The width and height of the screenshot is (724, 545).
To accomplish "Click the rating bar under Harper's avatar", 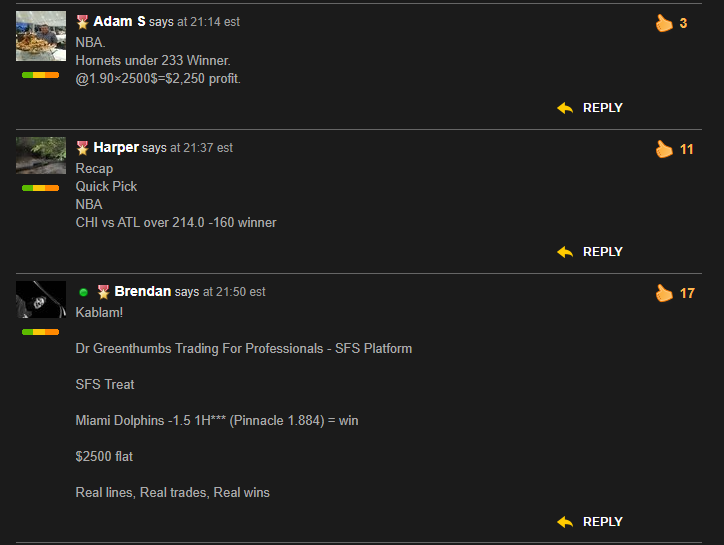I will pyautogui.click(x=41, y=188).
